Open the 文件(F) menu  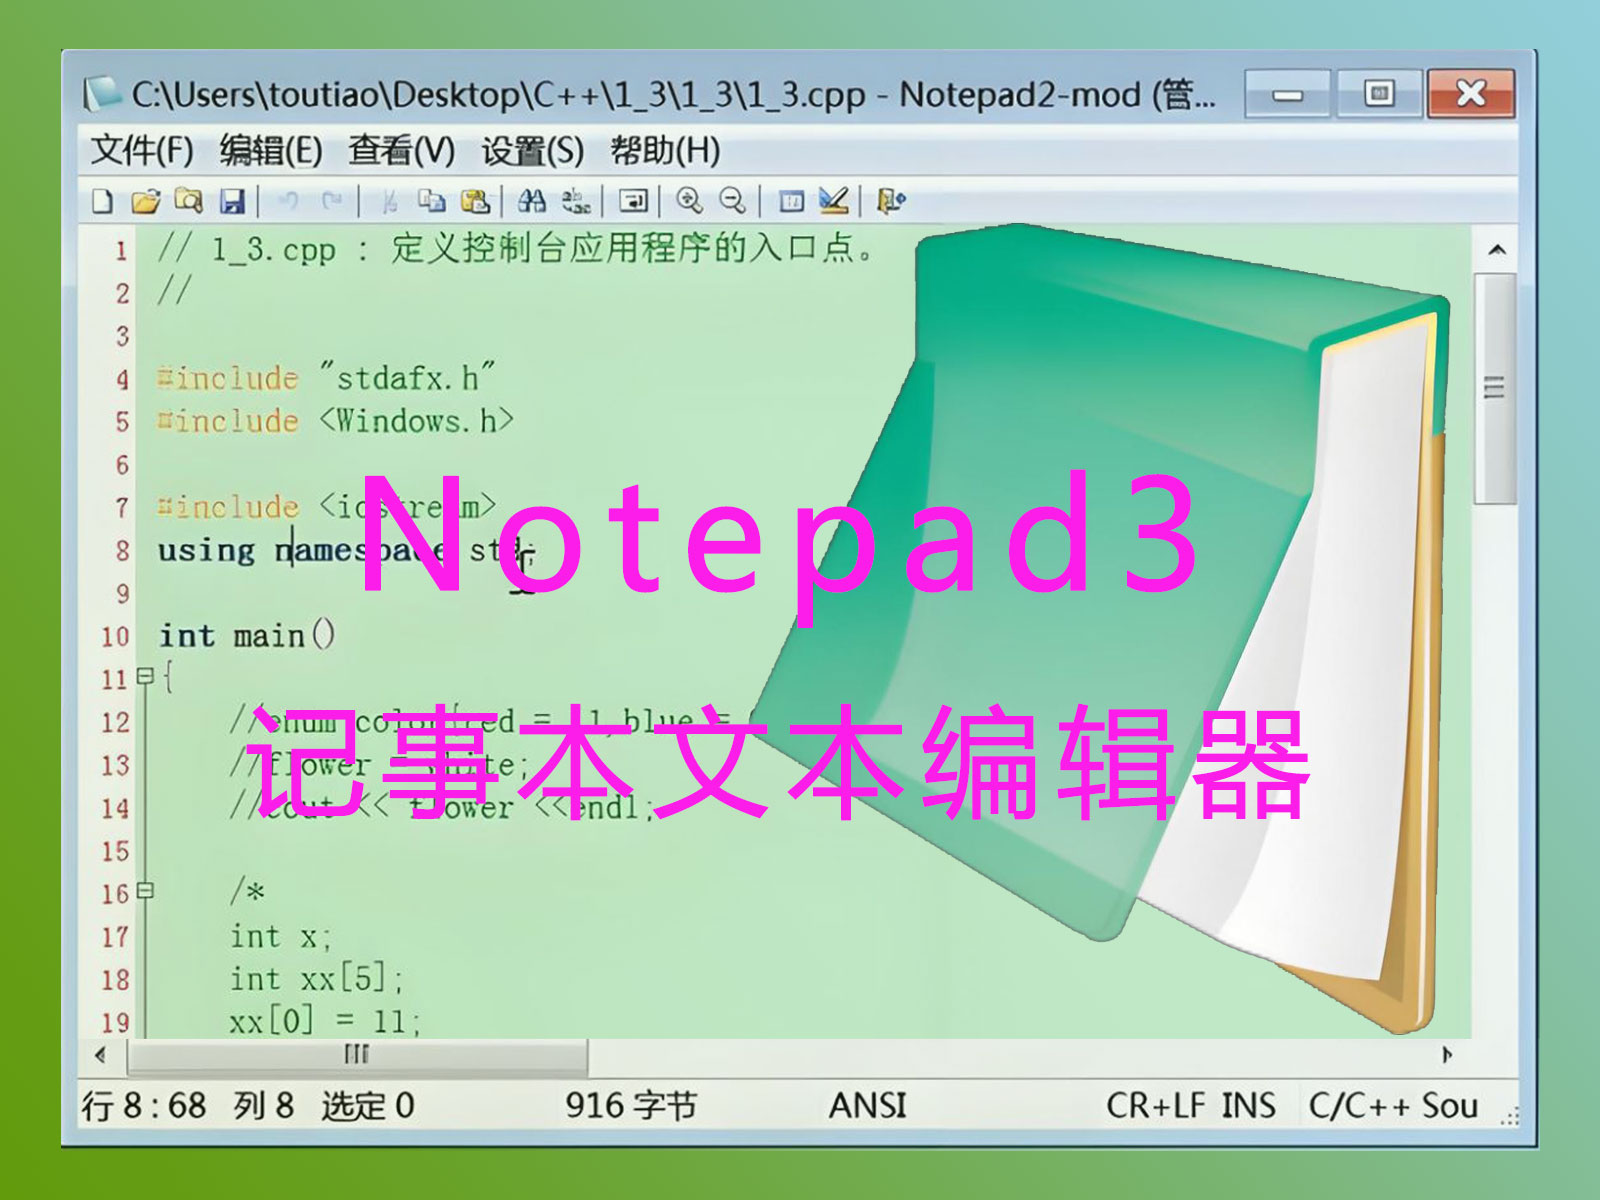click(x=141, y=151)
